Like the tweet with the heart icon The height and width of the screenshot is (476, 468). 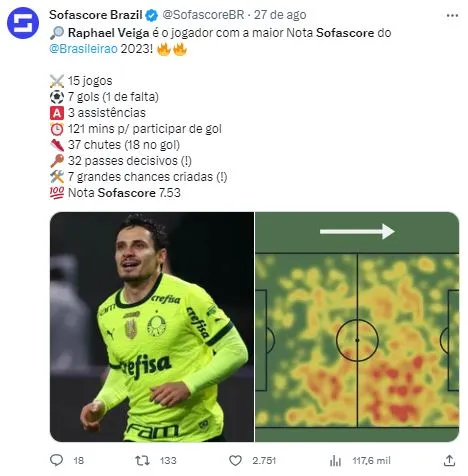(x=235, y=461)
